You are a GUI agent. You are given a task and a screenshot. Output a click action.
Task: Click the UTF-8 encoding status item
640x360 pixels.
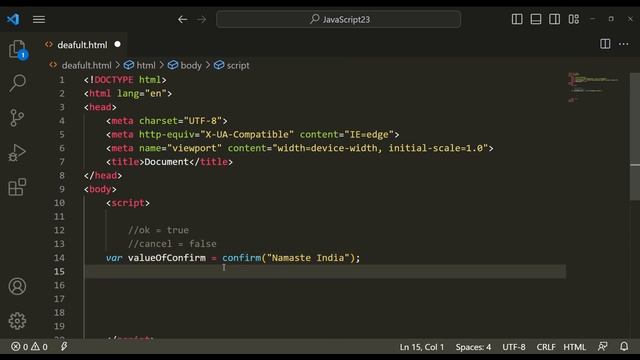pyautogui.click(x=513, y=347)
